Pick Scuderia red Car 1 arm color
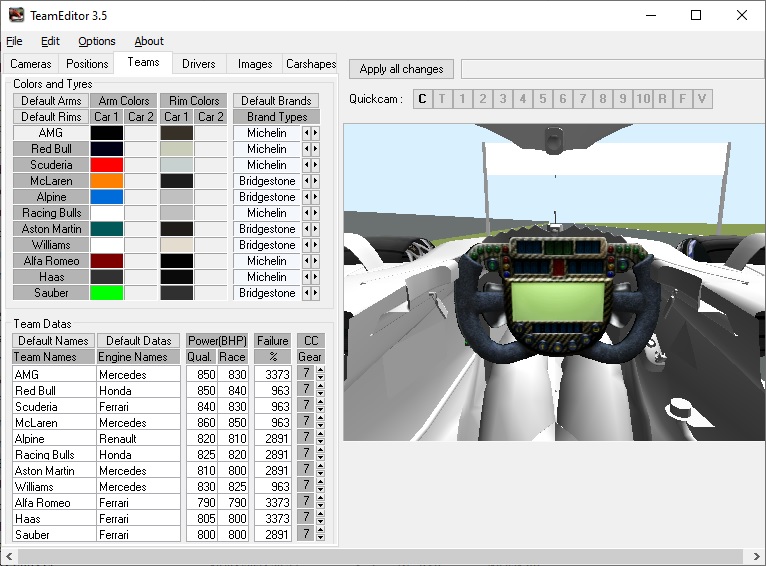 click(106, 165)
